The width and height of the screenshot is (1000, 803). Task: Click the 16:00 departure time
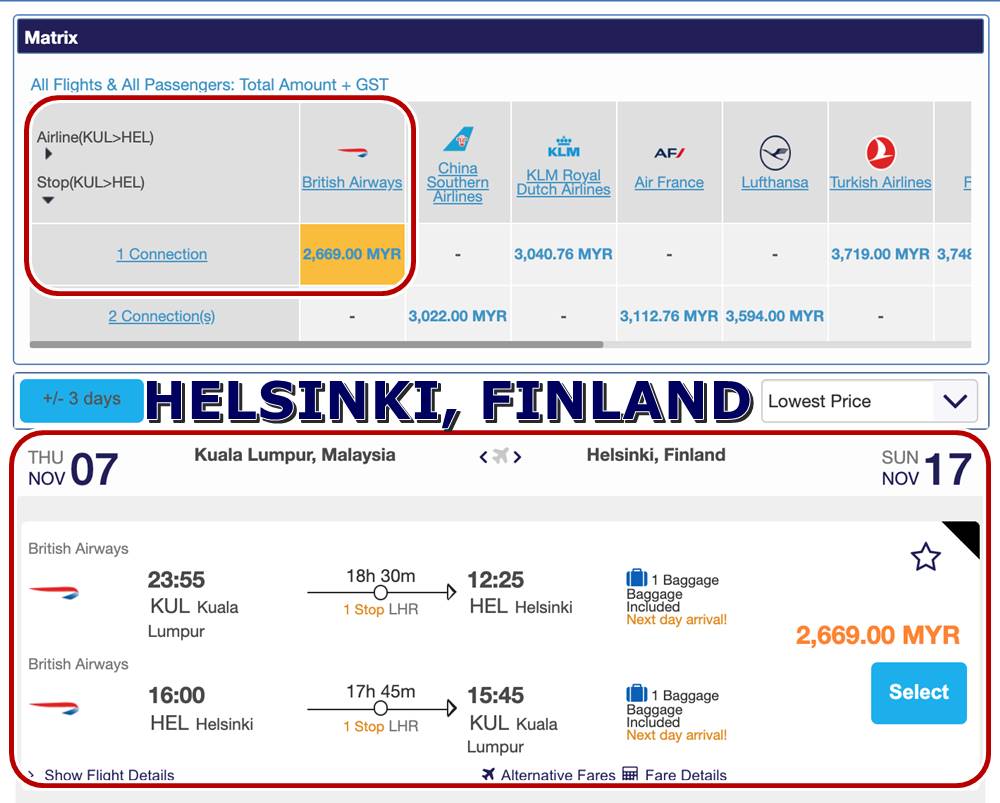point(176,695)
